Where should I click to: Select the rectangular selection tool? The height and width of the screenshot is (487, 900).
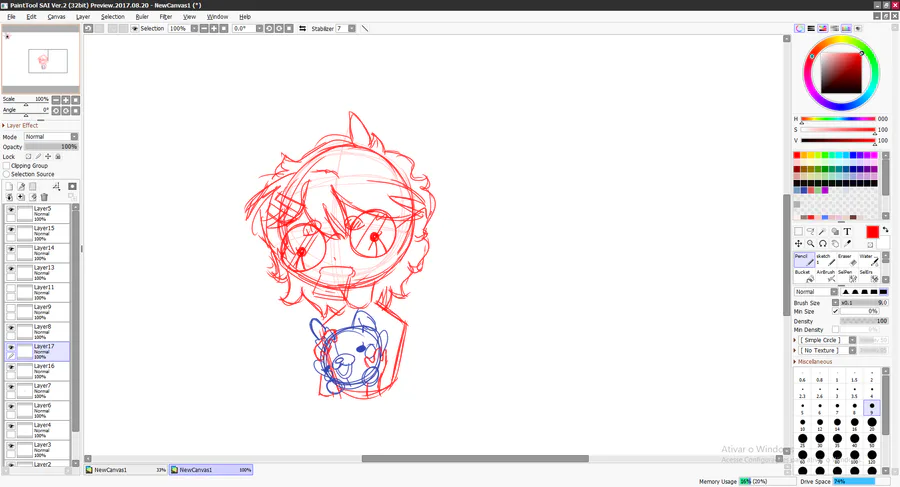(x=798, y=231)
